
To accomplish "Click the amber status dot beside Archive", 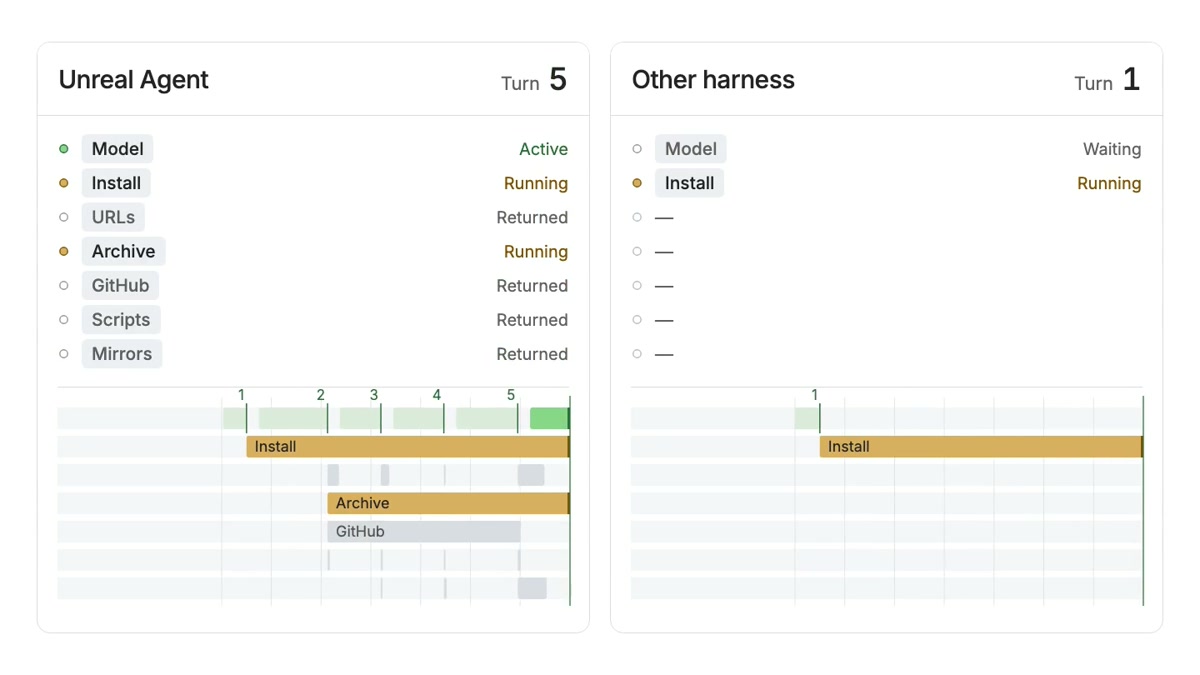I will tap(64, 251).
